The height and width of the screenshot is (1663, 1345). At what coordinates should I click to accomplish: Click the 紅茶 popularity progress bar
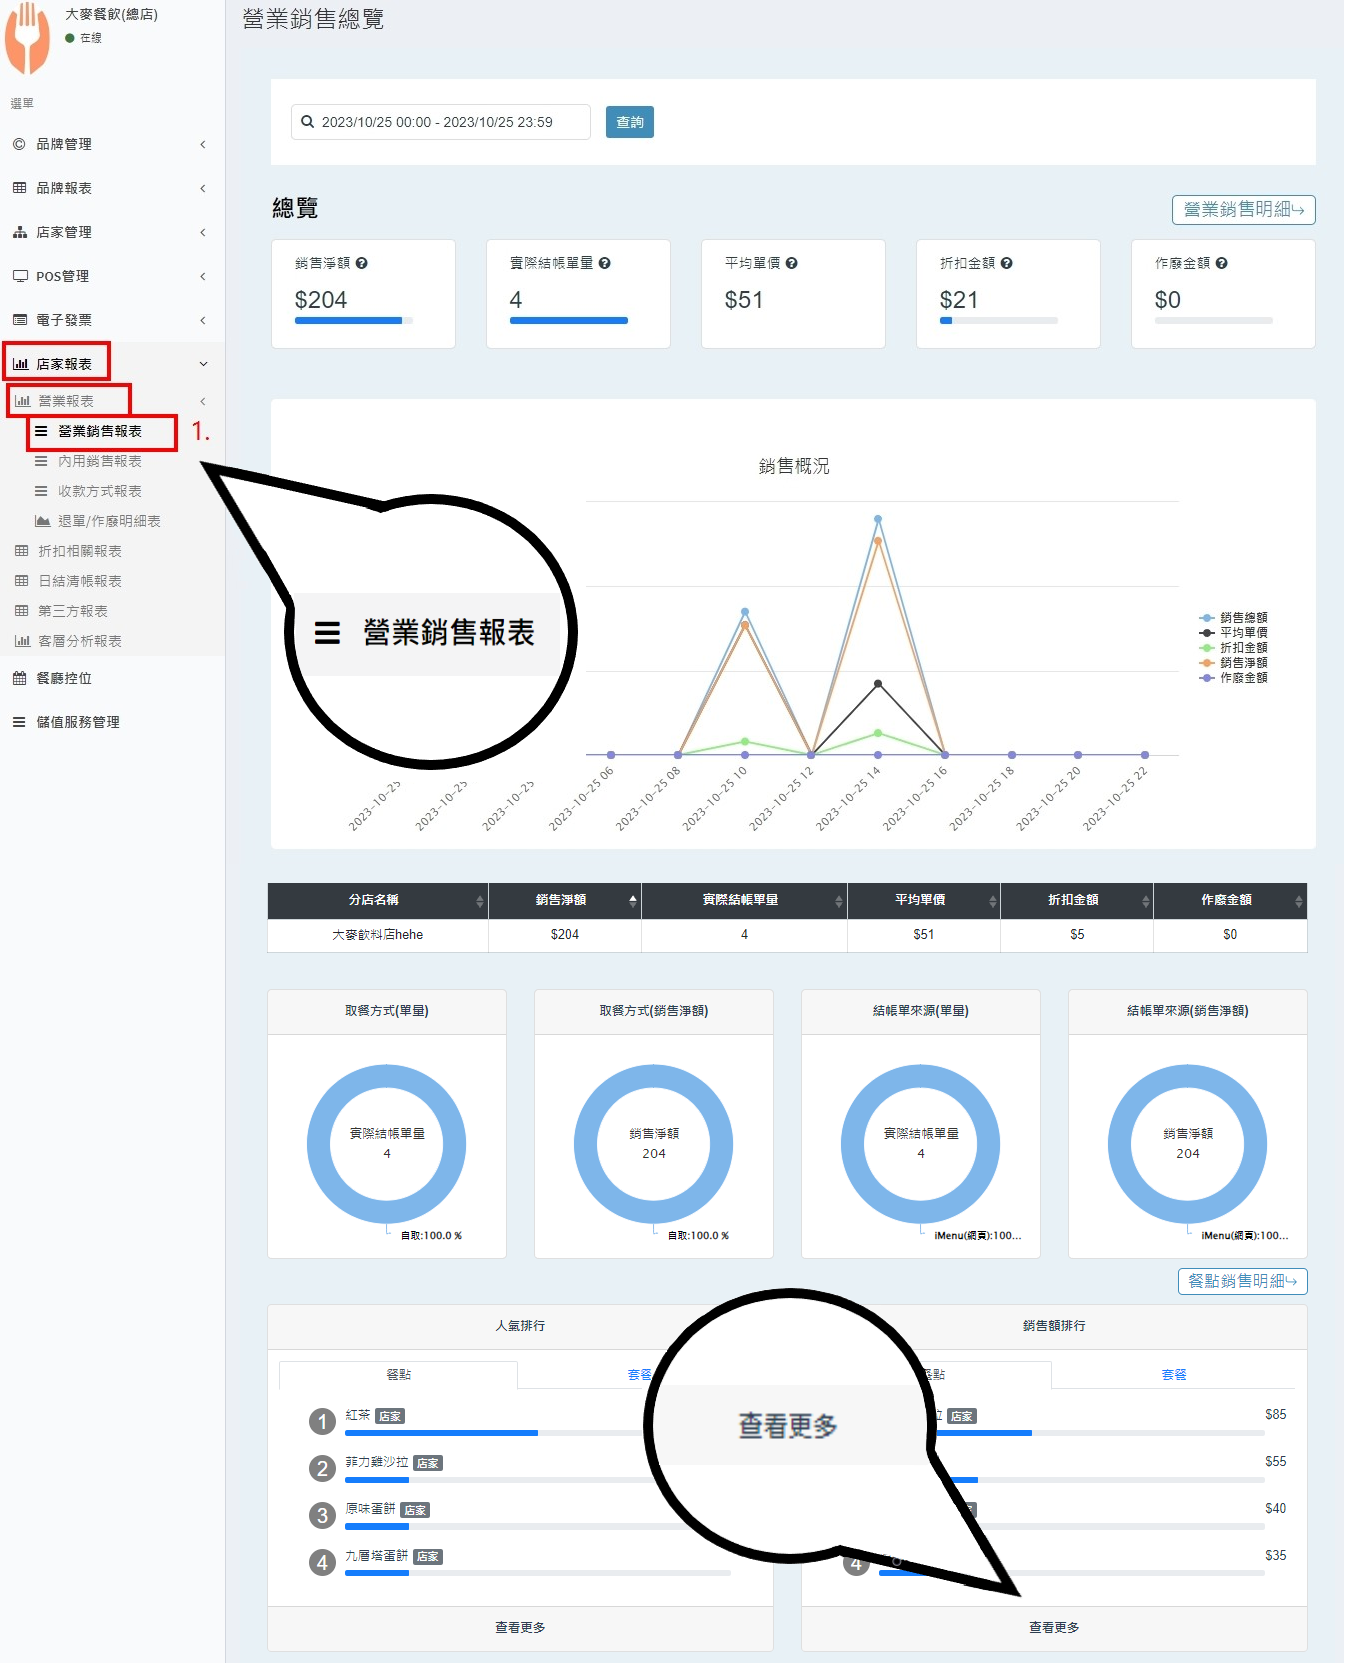click(442, 1433)
